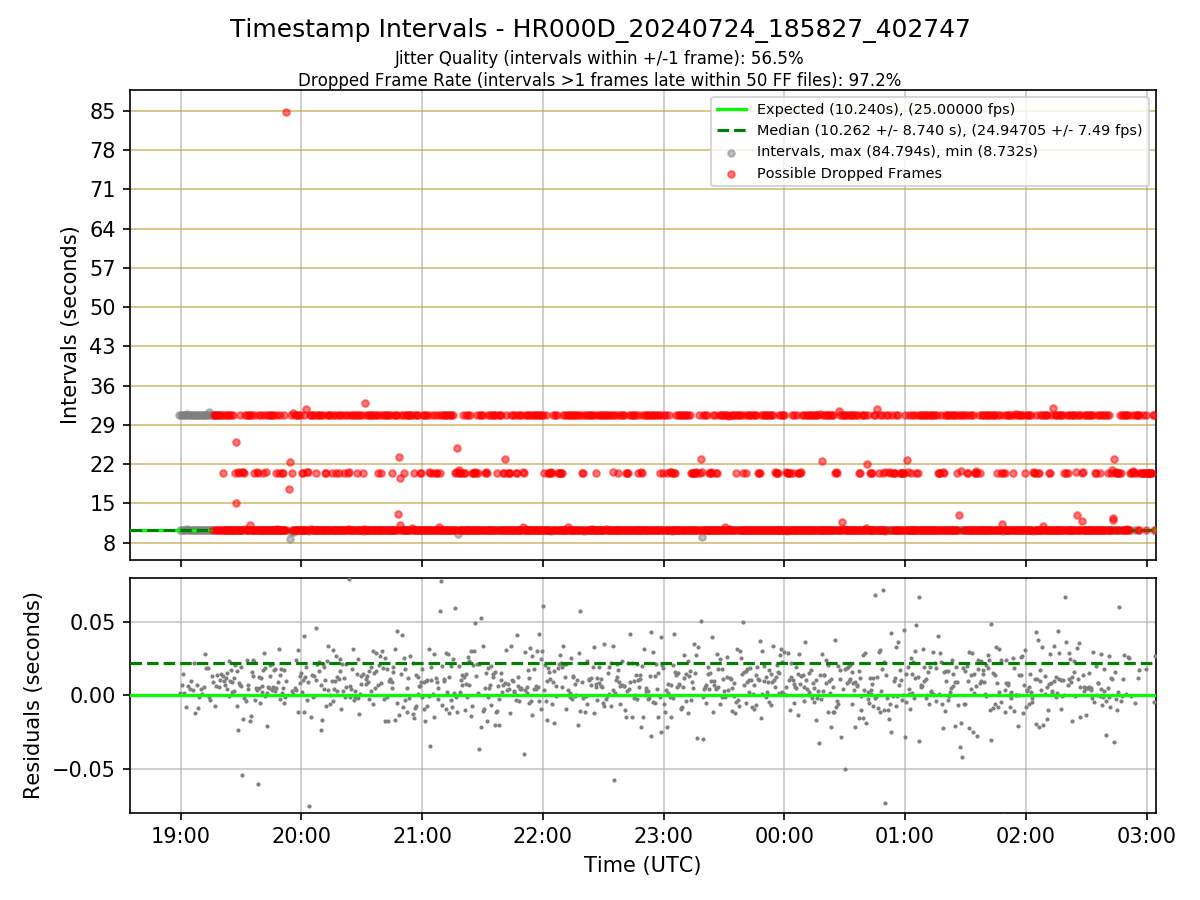The width and height of the screenshot is (1200, 900).
Task: Click the plot title 'Timestamp Intervals - HR000D_20240724_185827_402747'
Action: point(600,29)
